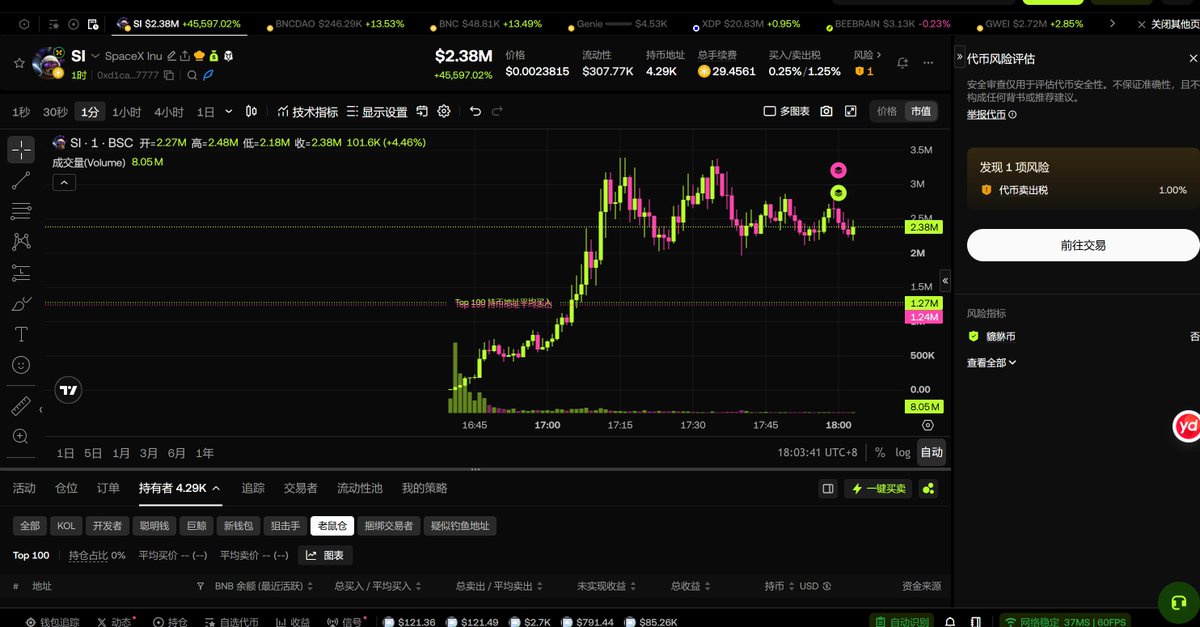
Task: Expand the 风险 details arrow
Action: [878, 55]
